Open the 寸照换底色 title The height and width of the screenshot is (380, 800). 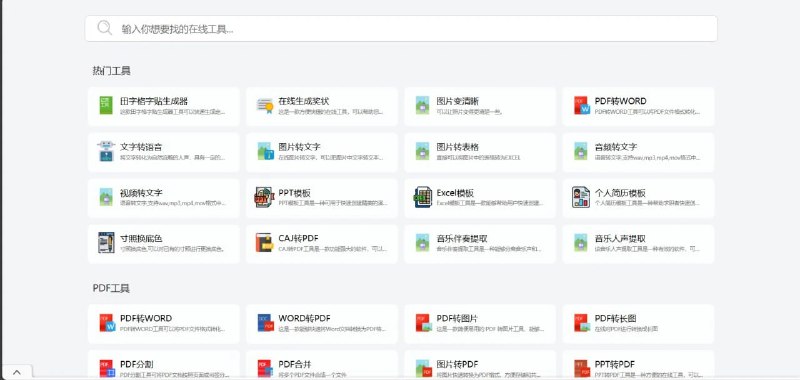pos(141,238)
